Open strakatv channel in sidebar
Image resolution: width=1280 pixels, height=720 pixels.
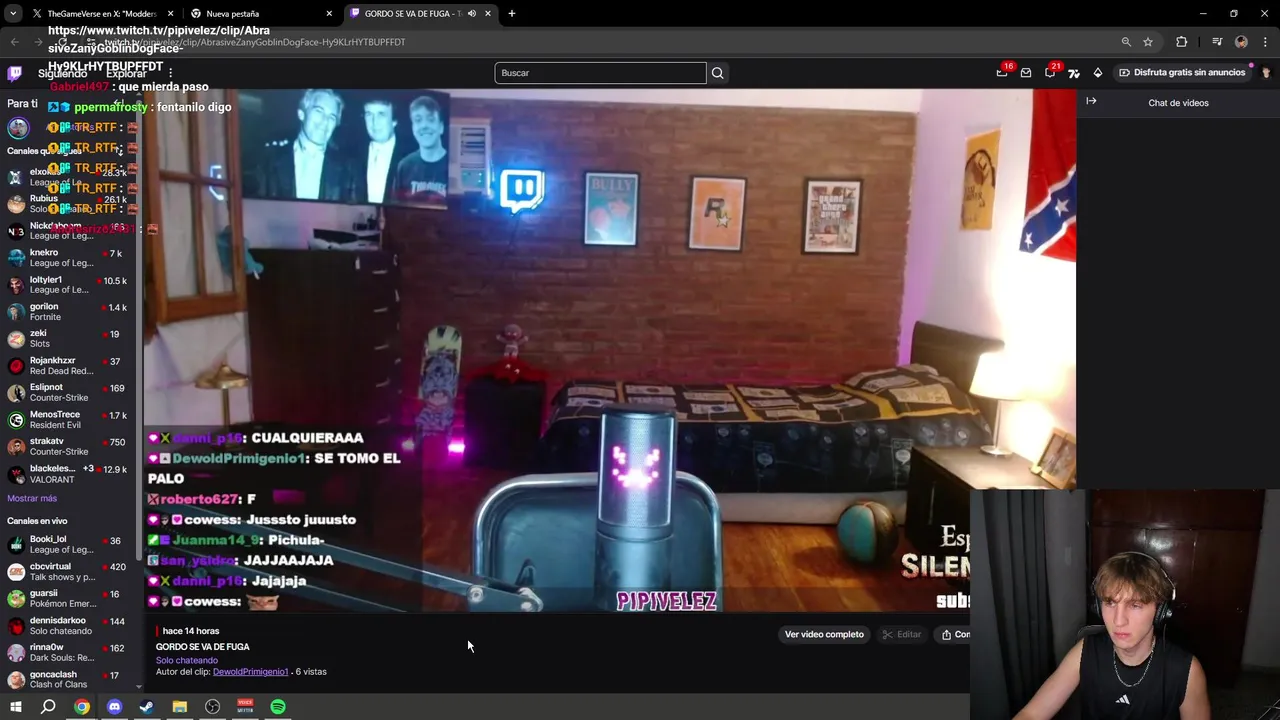click(x=68, y=446)
